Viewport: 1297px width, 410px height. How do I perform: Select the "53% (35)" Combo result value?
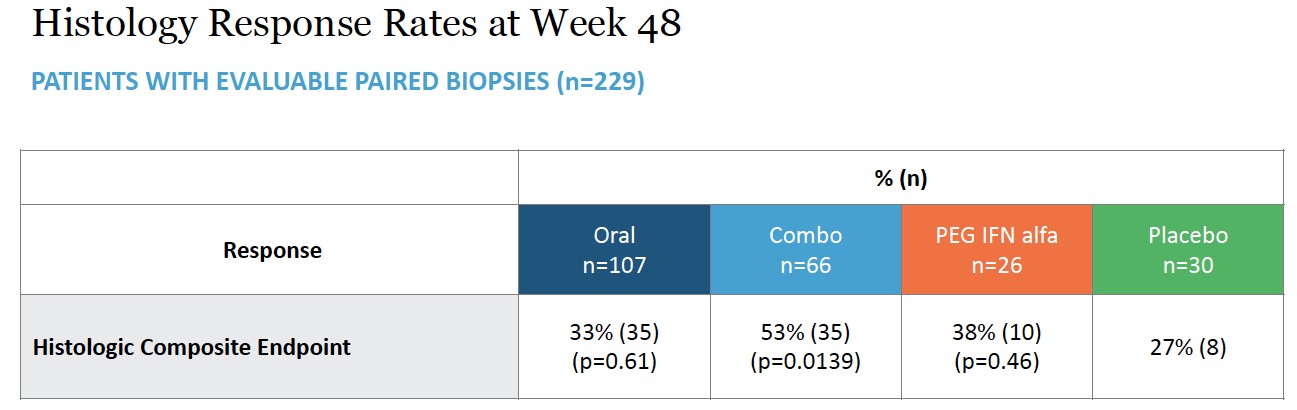805,335
